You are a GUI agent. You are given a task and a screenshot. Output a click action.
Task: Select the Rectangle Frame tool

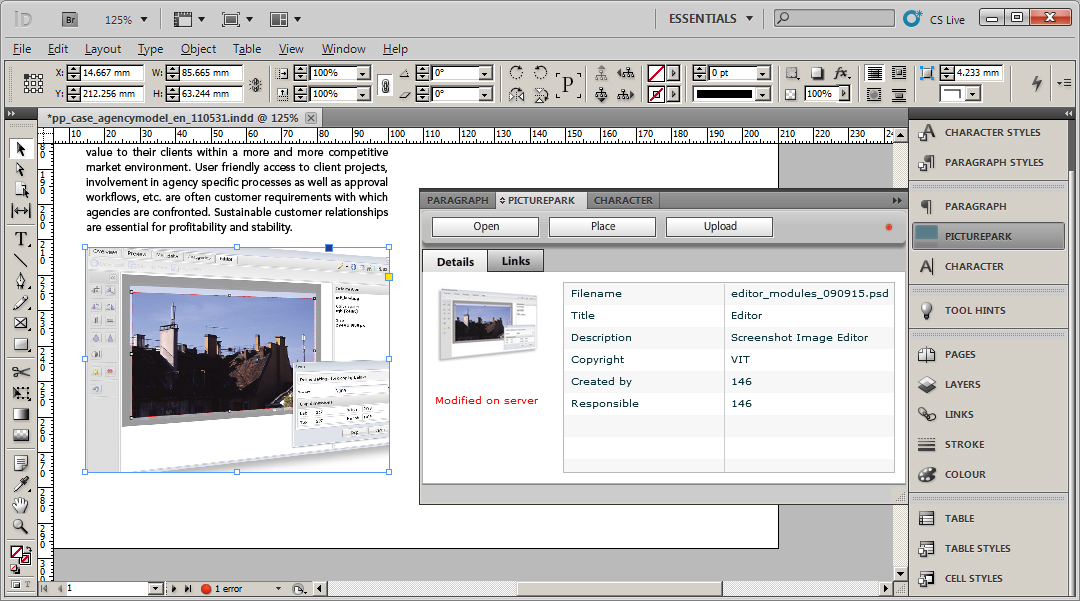(x=21, y=323)
